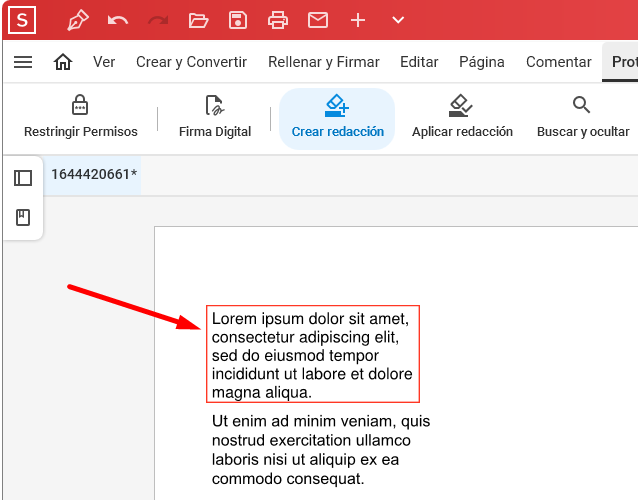Image resolution: width=638 pixels, height=500 pixels.
Task: Select the document tab 1644420661*
Action: (93, 175)
